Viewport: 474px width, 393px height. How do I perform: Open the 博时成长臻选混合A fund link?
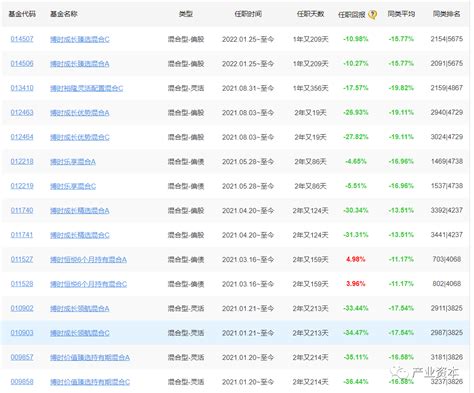(x=80, y=64)
